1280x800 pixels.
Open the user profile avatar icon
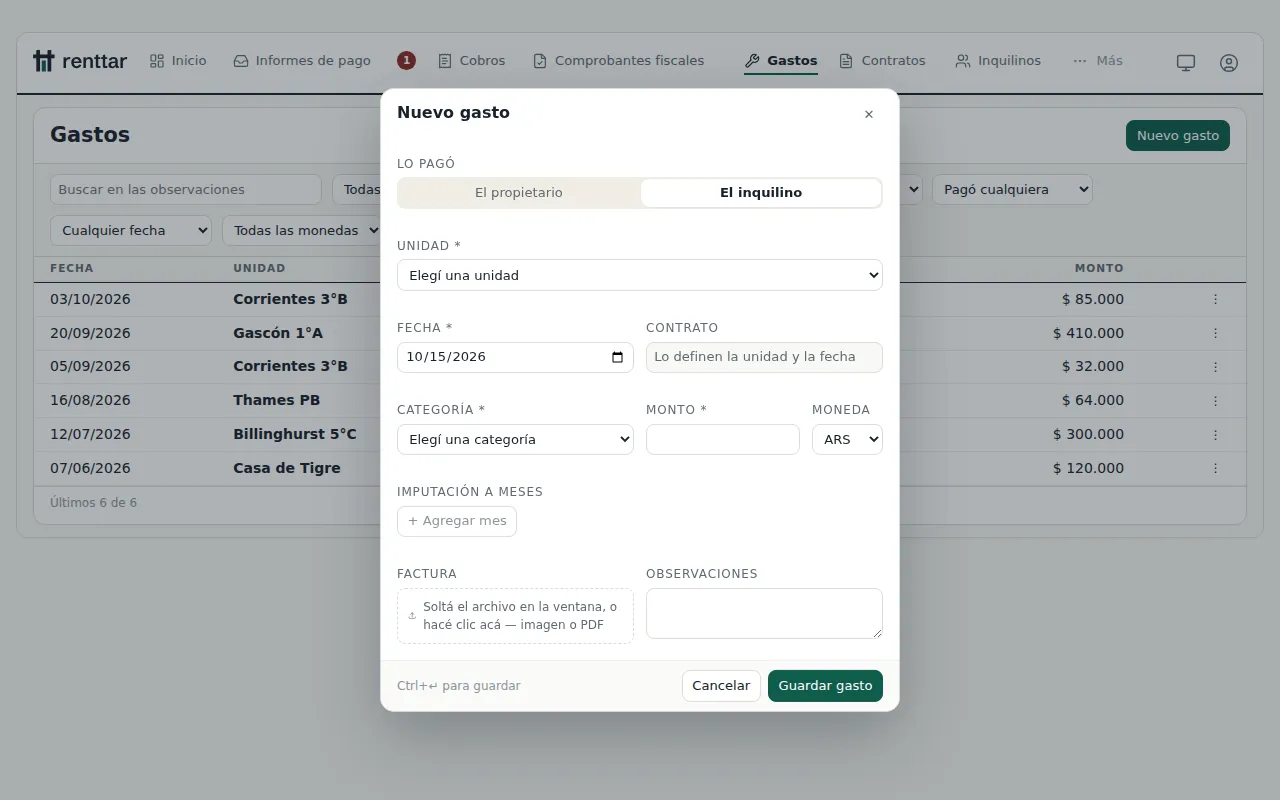(x=1229, y=62)
